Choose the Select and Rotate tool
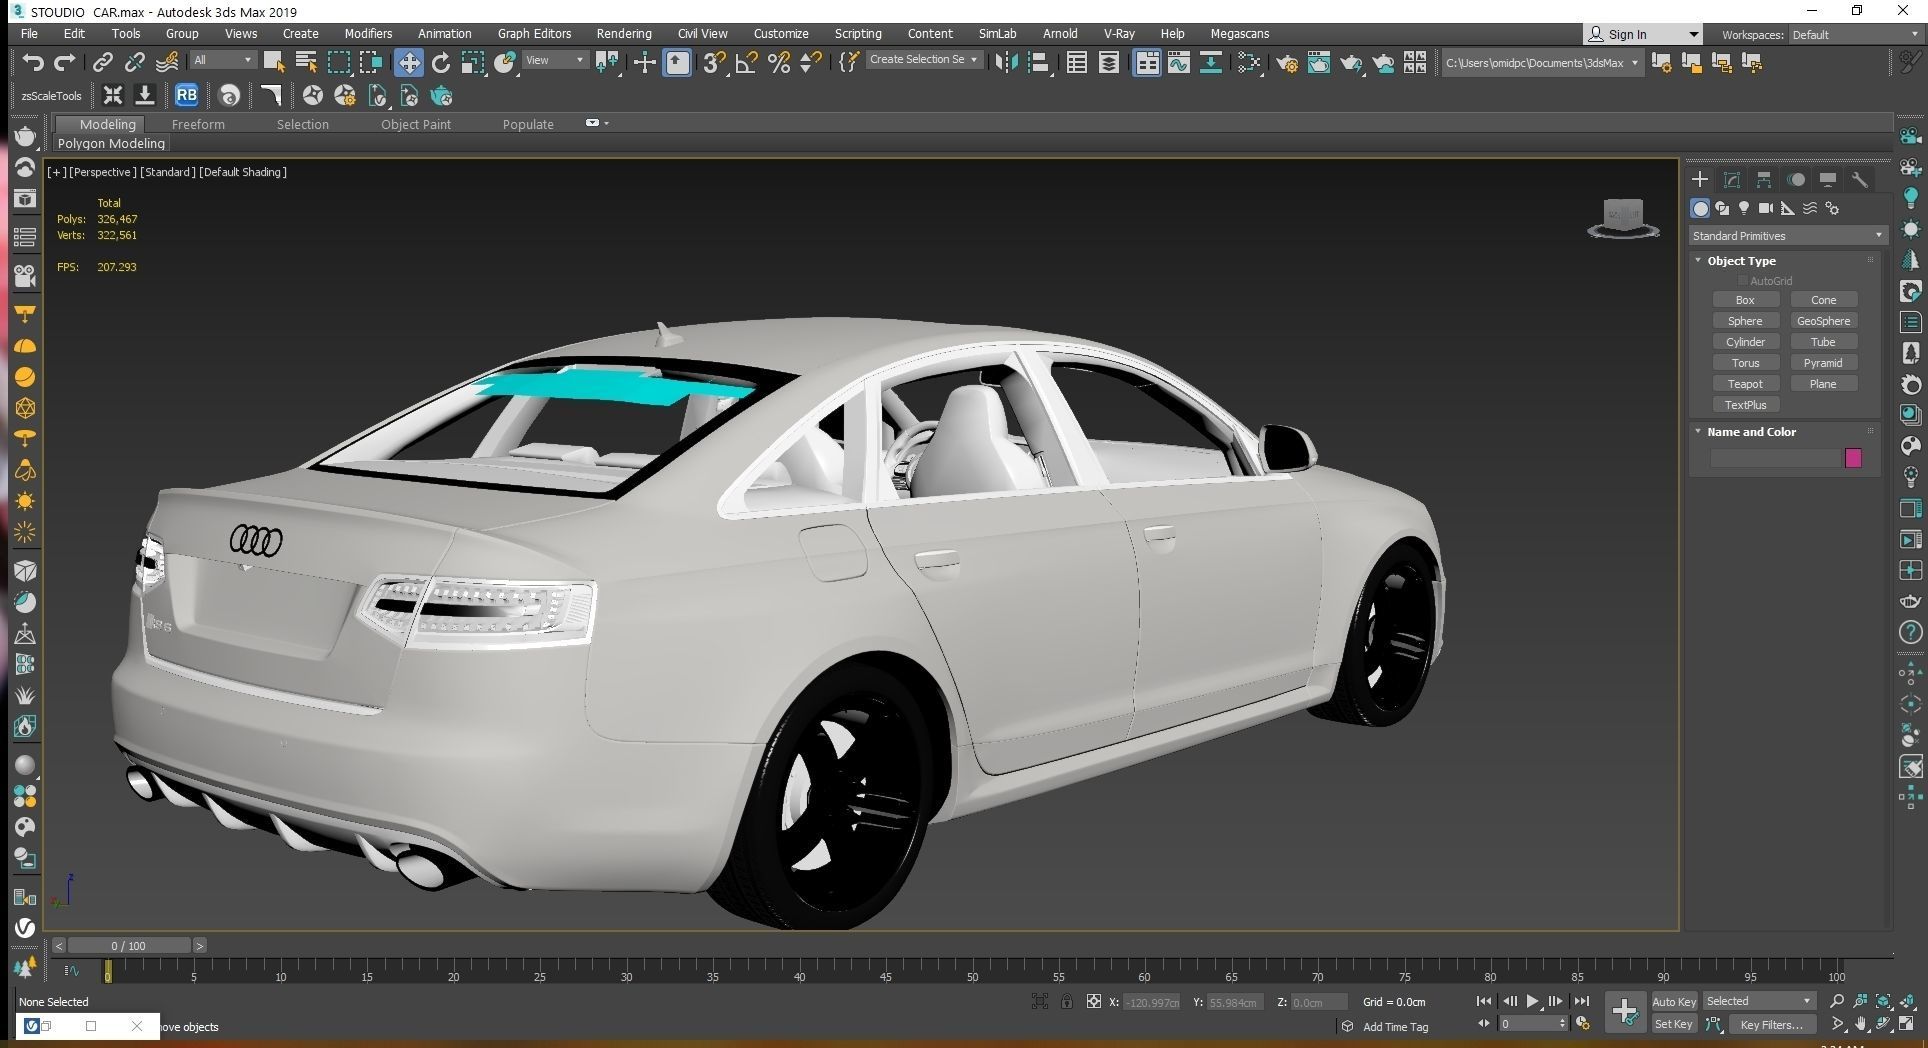 pyautogui.click(x=441, y=63)
